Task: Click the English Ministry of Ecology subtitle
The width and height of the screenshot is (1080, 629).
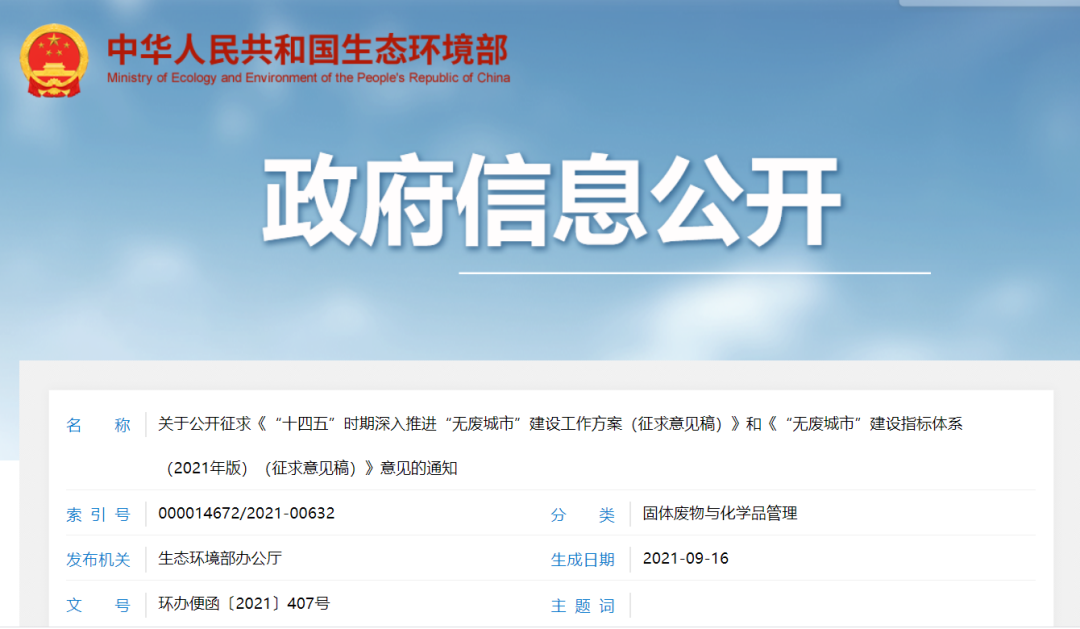Action: [x=308, y=78]
